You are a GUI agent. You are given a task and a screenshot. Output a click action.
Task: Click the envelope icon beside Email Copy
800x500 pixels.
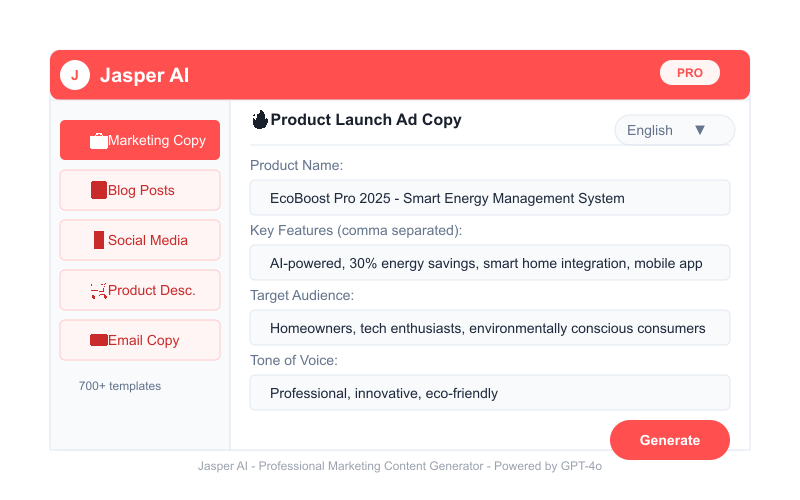point(98,340)
